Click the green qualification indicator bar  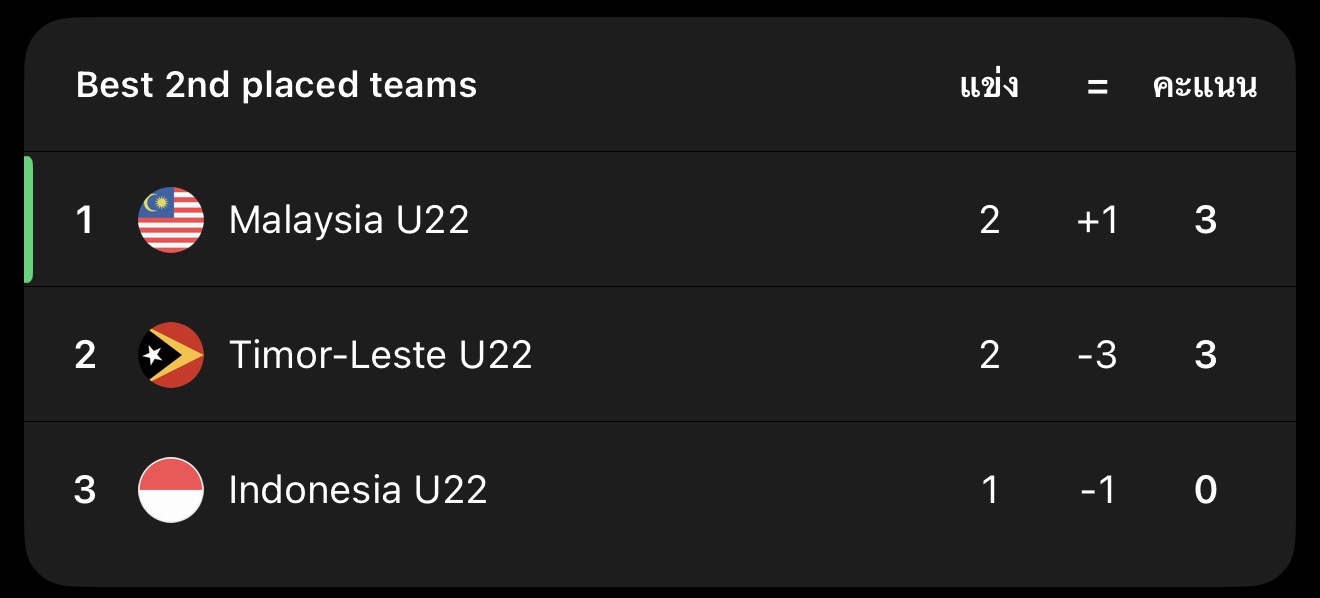click(28, 220)
